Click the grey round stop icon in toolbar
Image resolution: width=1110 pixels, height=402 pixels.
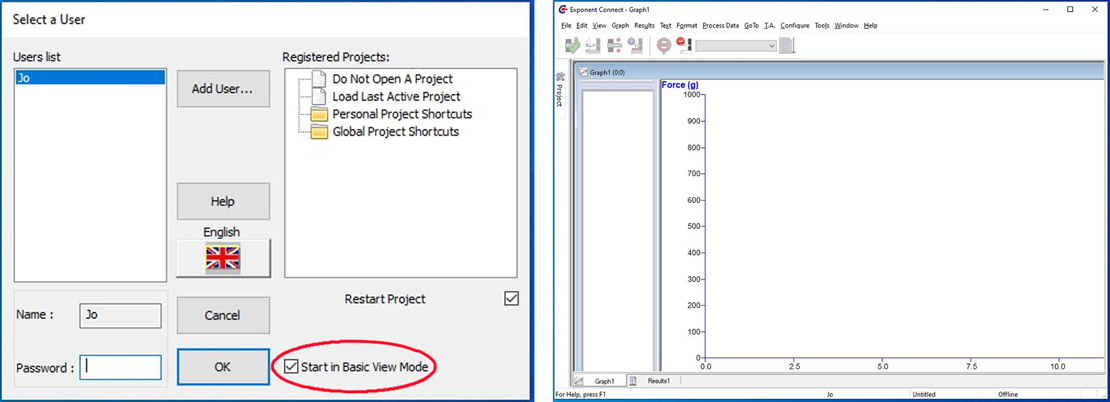click(664, 46)
